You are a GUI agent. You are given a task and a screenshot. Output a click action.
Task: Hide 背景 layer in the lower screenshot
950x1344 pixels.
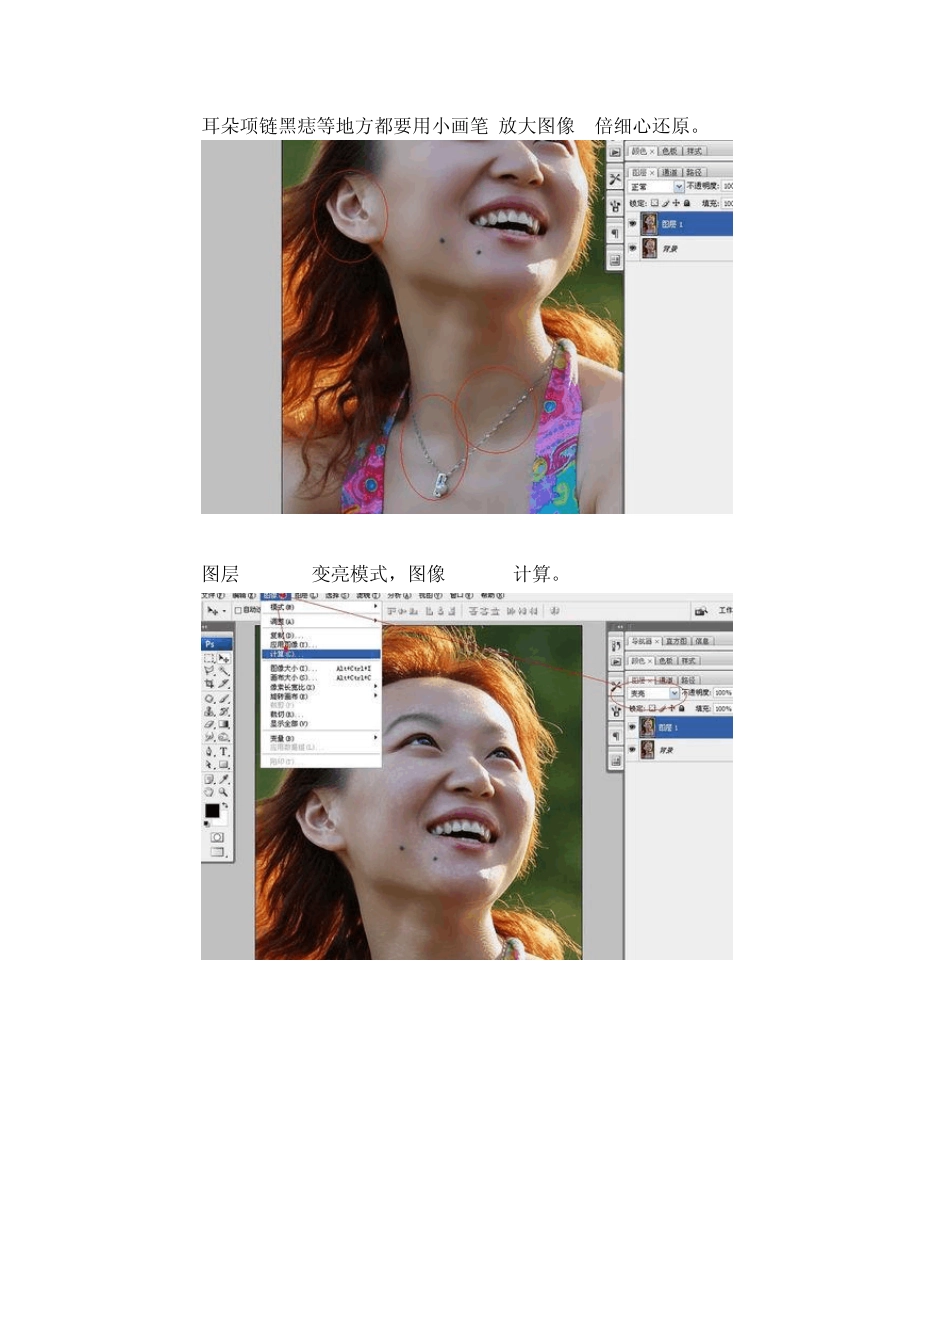(x=632, y=750)
